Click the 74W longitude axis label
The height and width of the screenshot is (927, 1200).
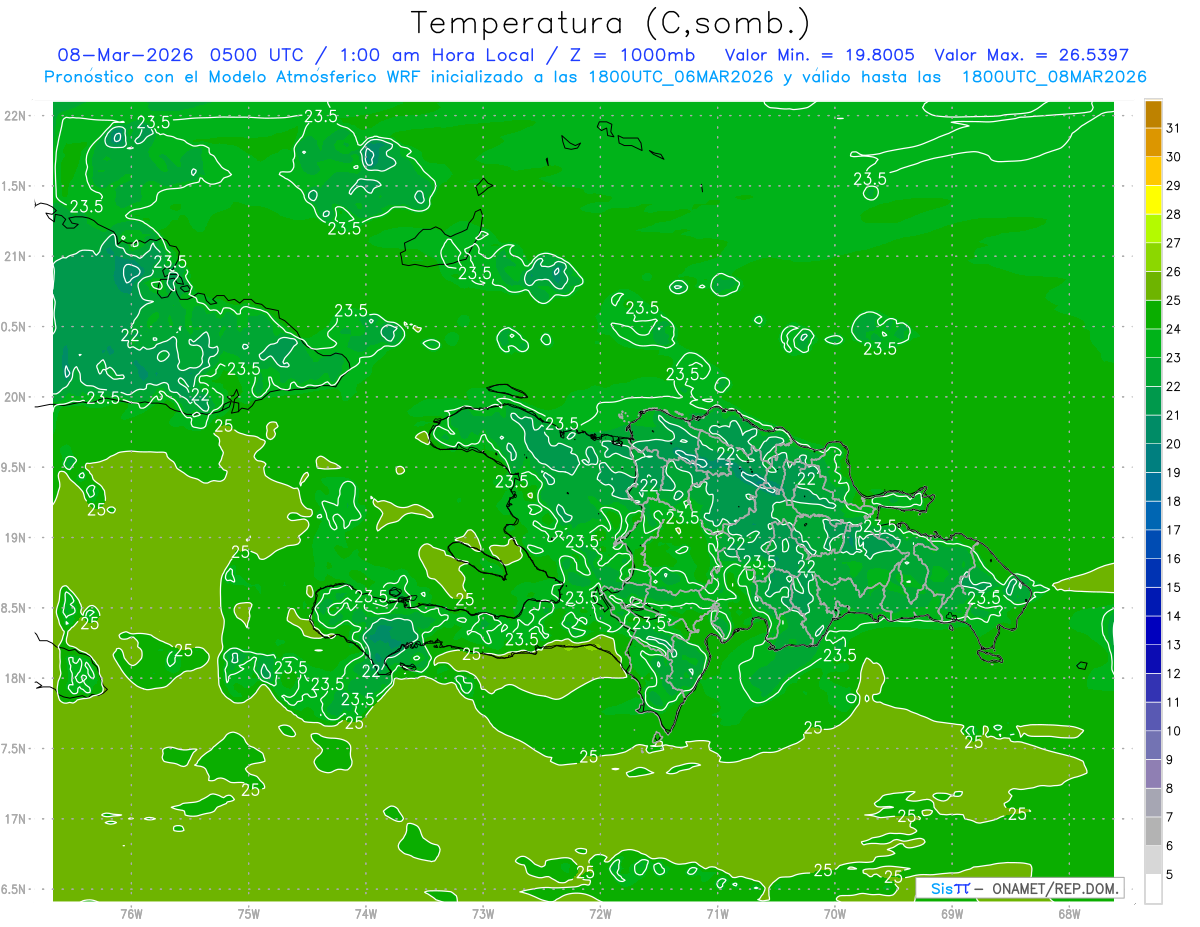(x=365, y=913)
